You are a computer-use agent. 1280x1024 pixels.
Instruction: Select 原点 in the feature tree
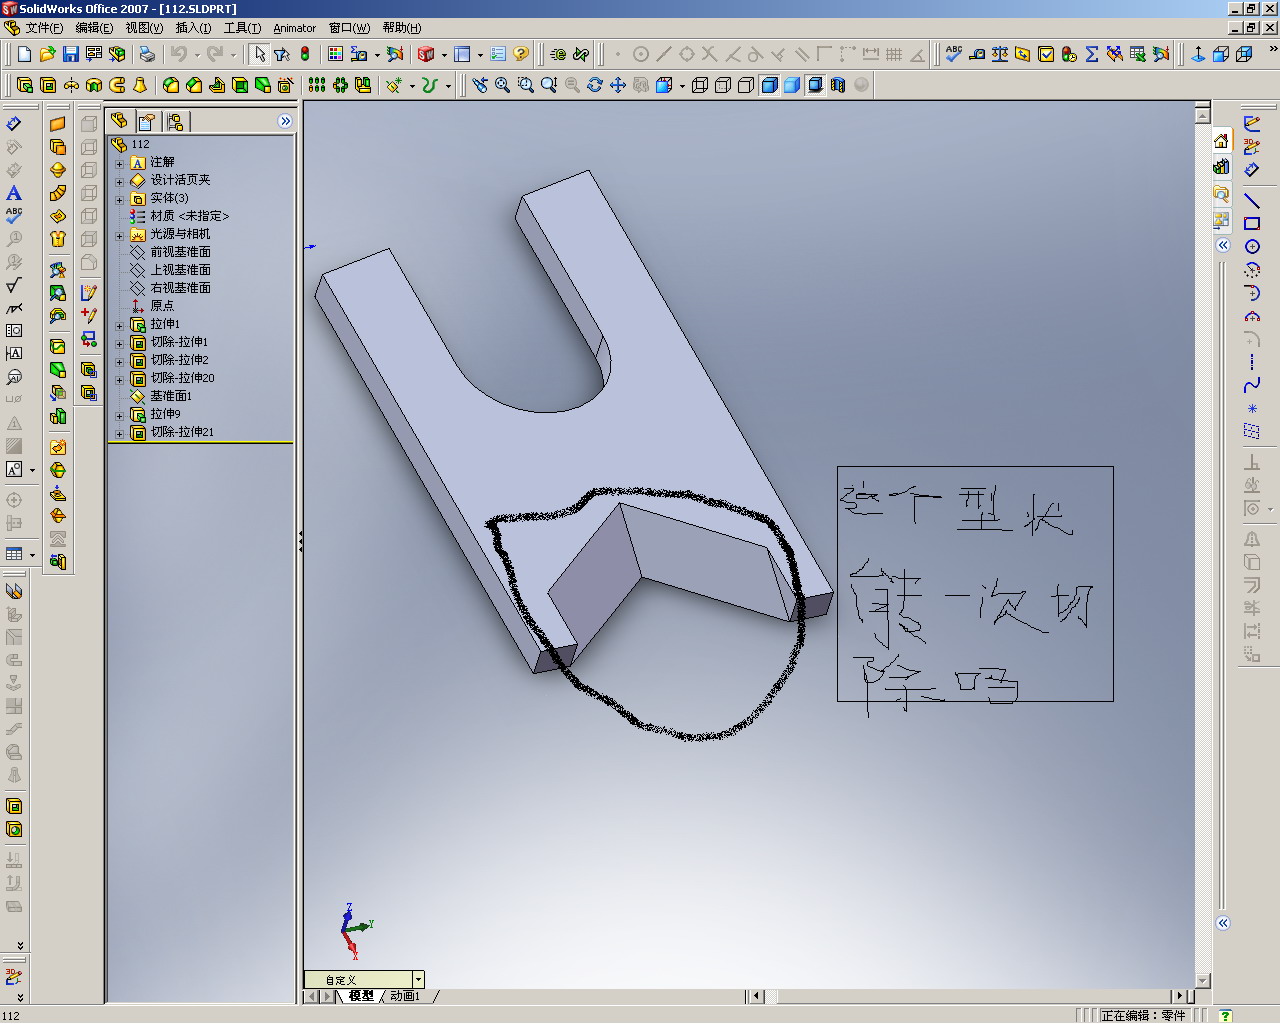pos(162,306)
